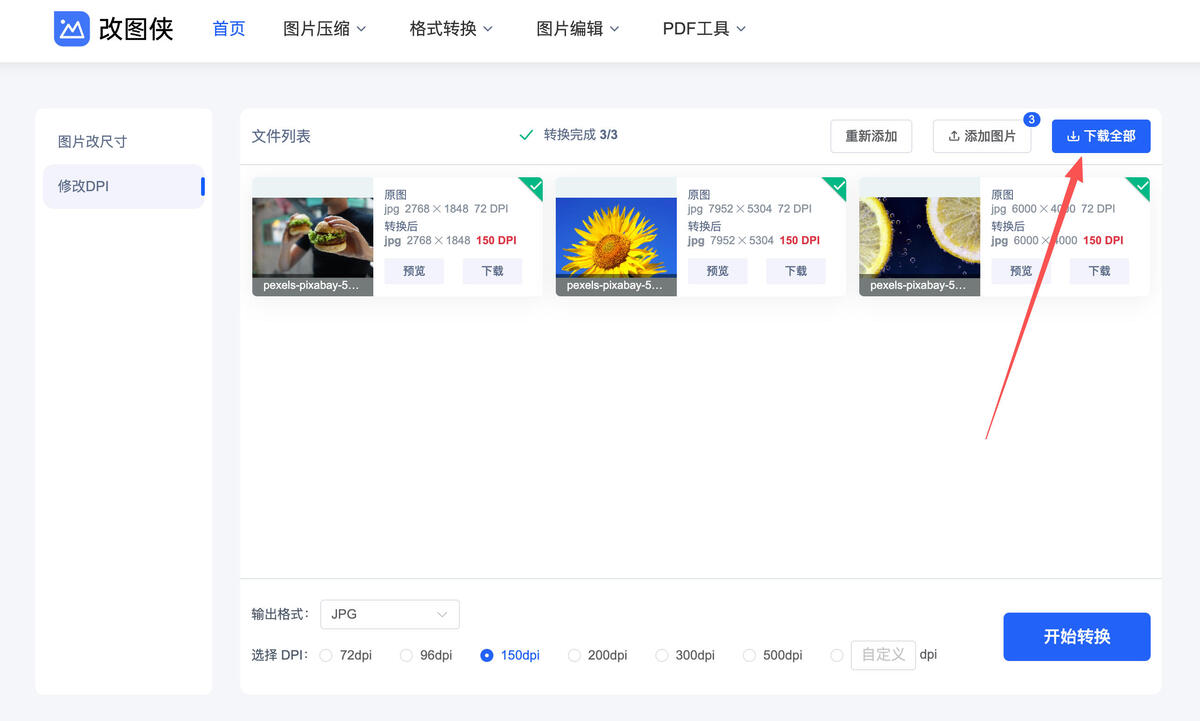Open the 输出格式 JPG combo box
The image size is (1200, 721).
pos(389,614)
